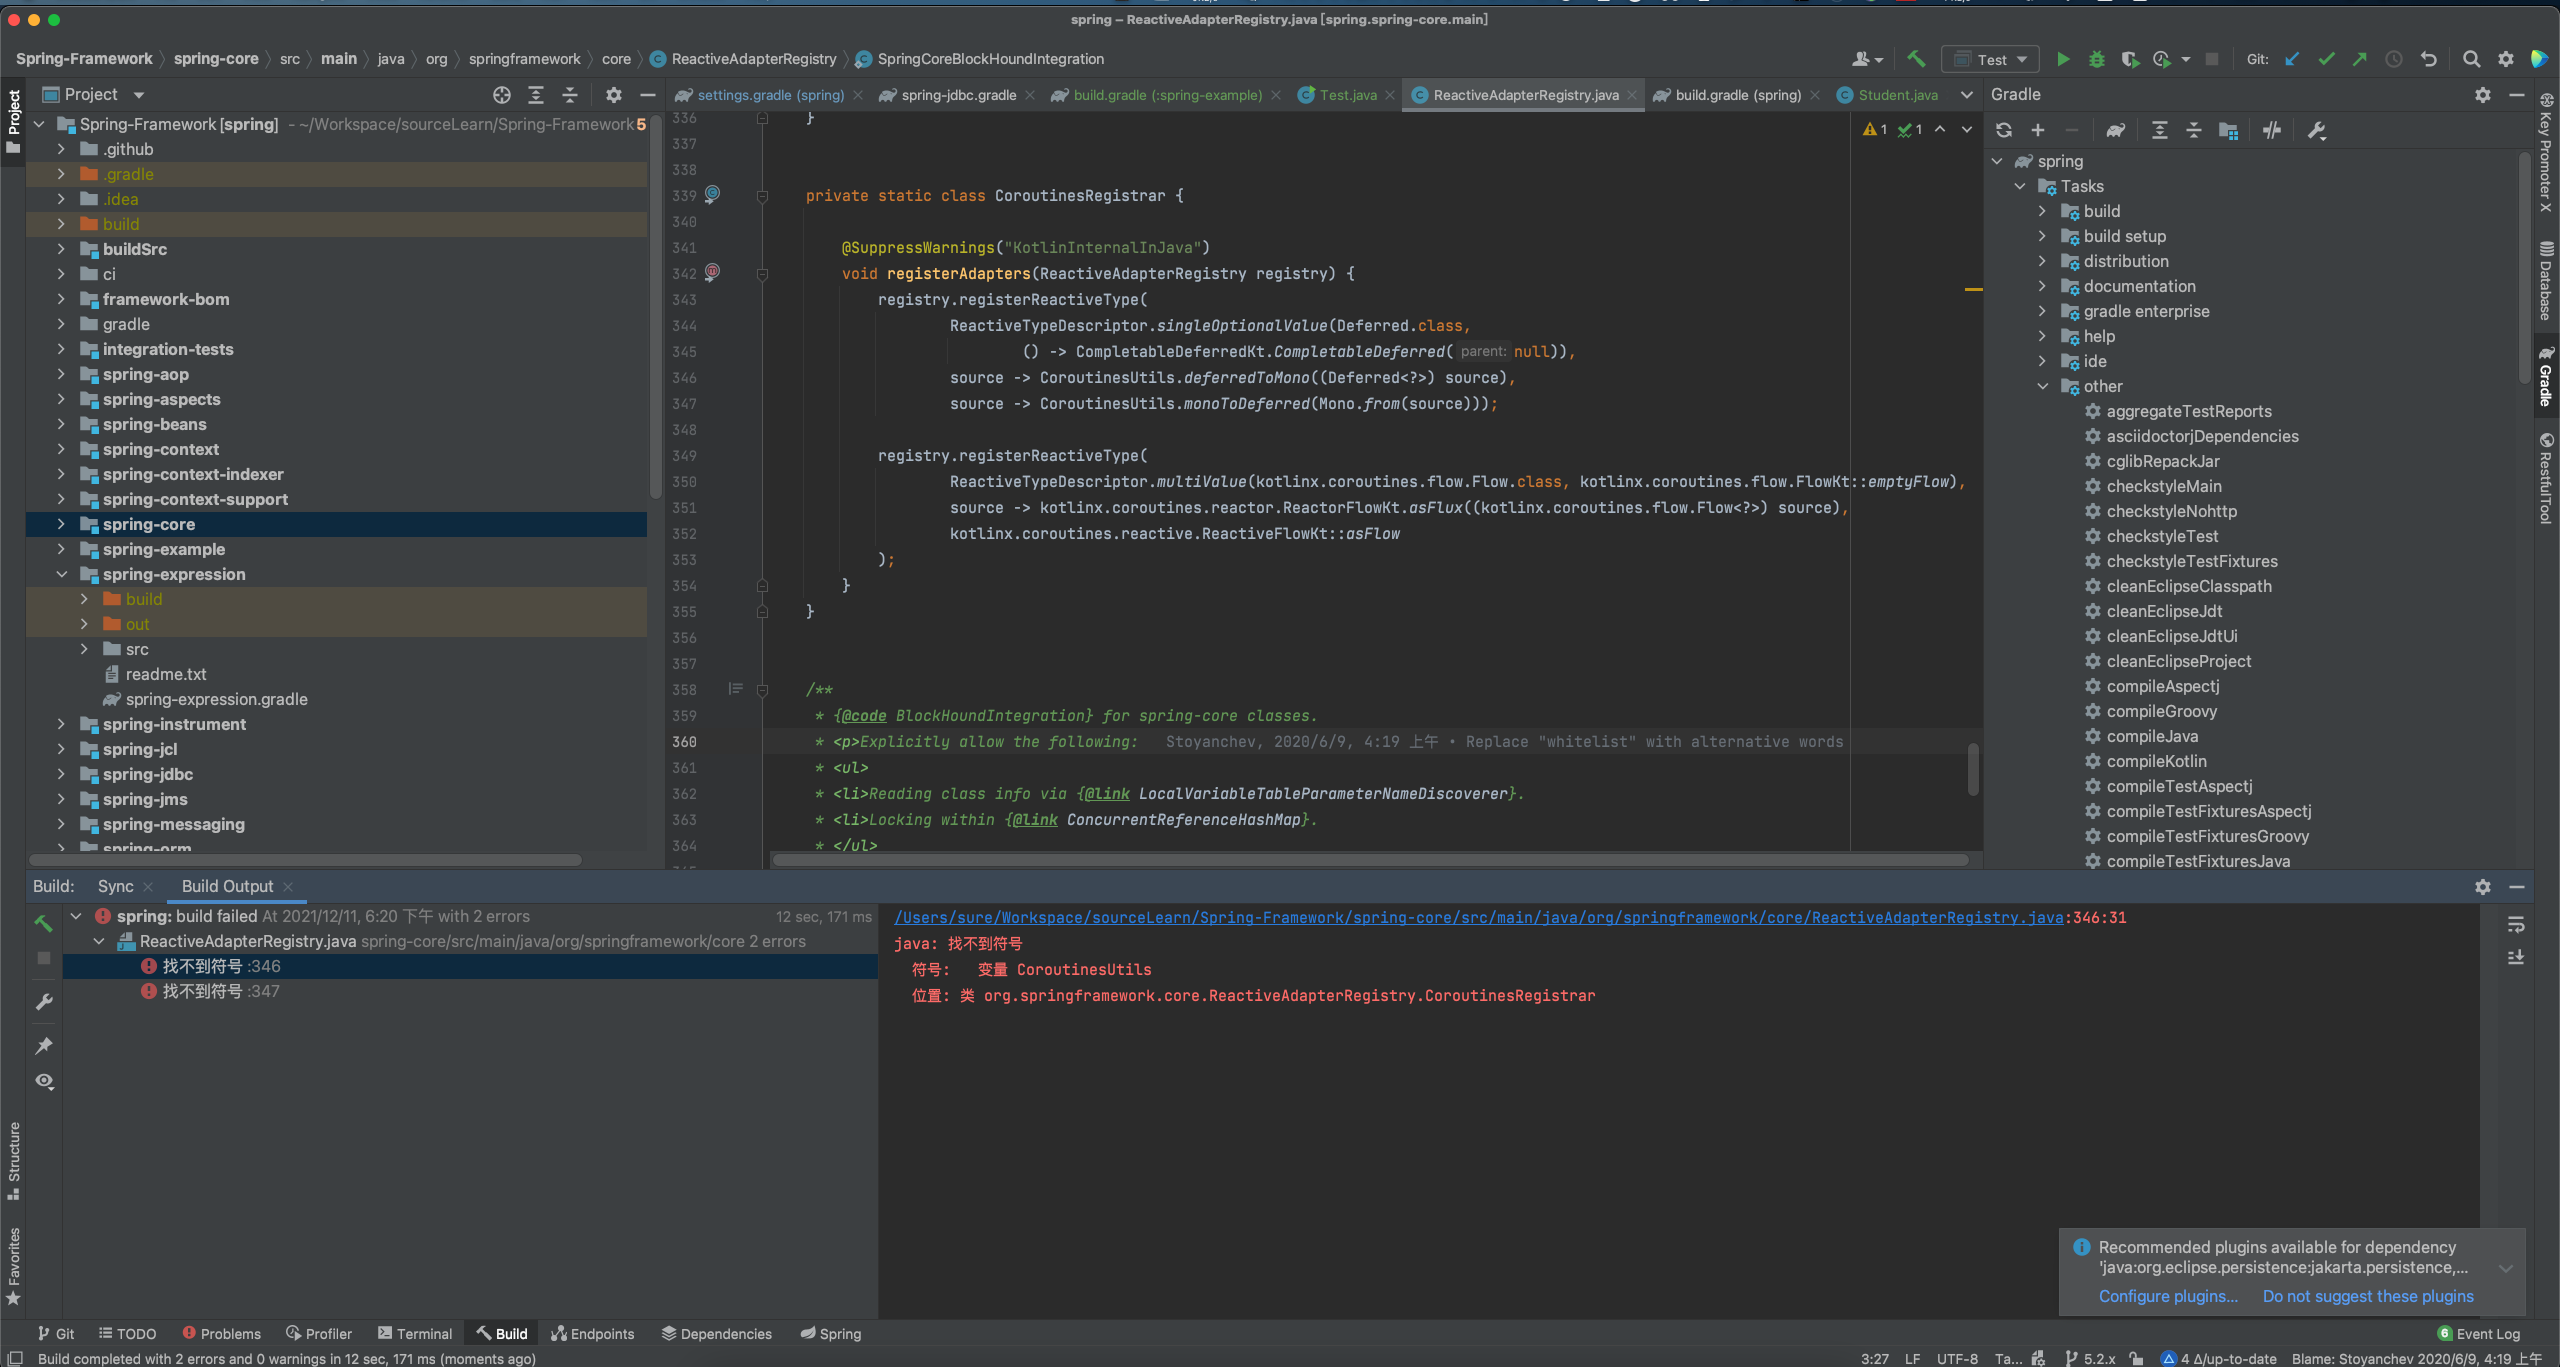This screenshot has width=2560, height=1367.
Task: Expand the spring-core module
Action: (62, 524)
